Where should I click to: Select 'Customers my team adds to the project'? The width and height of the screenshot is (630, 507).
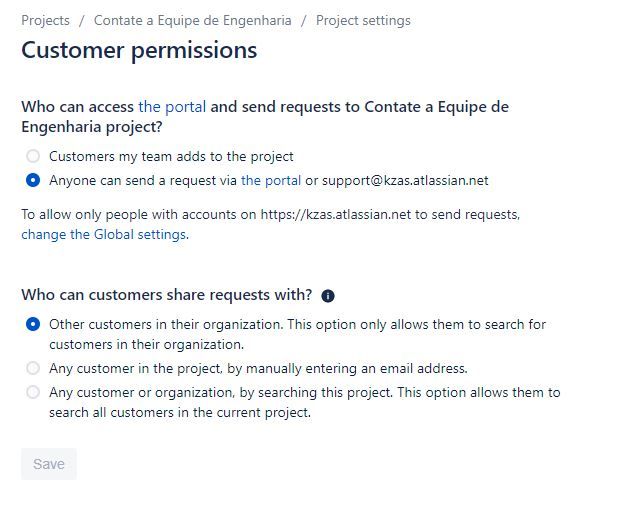pyautogui.click(x=33, y=156)
